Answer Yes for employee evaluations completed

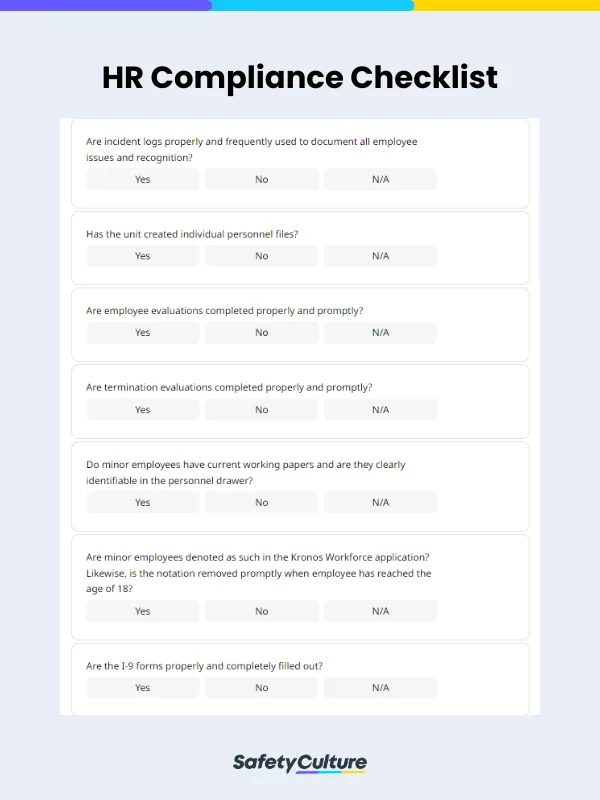click(142, 333)
